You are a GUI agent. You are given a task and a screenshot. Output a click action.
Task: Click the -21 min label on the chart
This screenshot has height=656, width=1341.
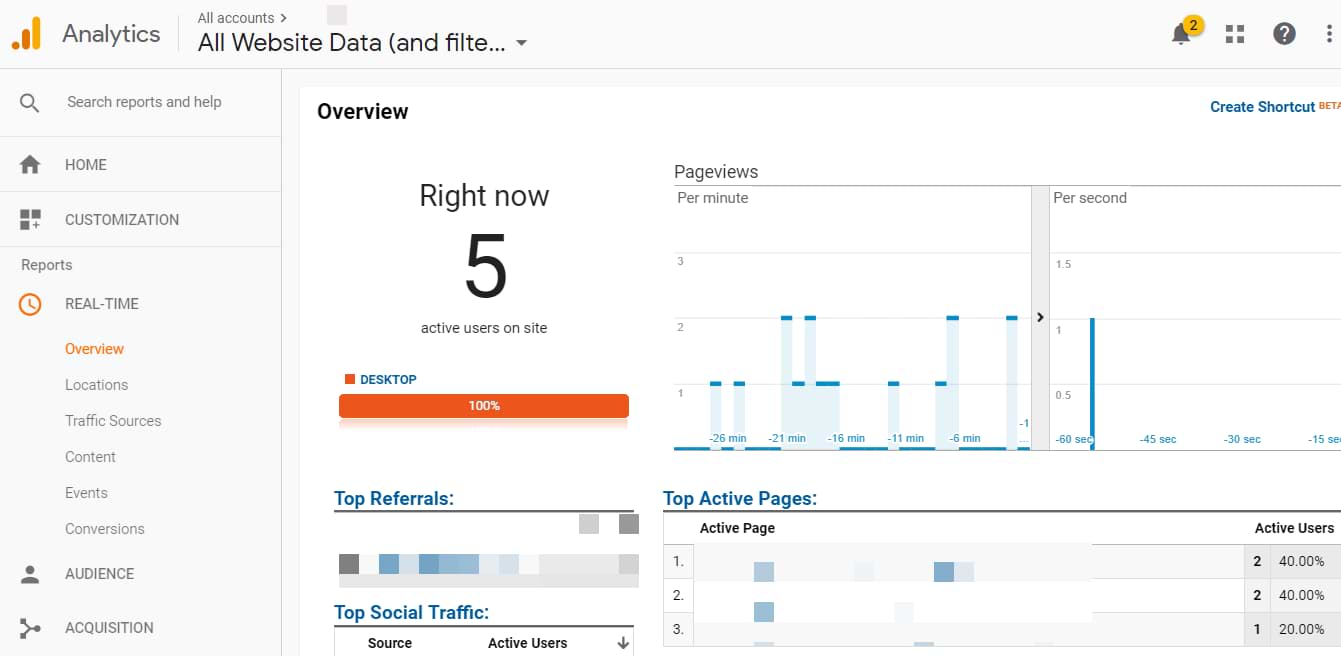(787, 438)
